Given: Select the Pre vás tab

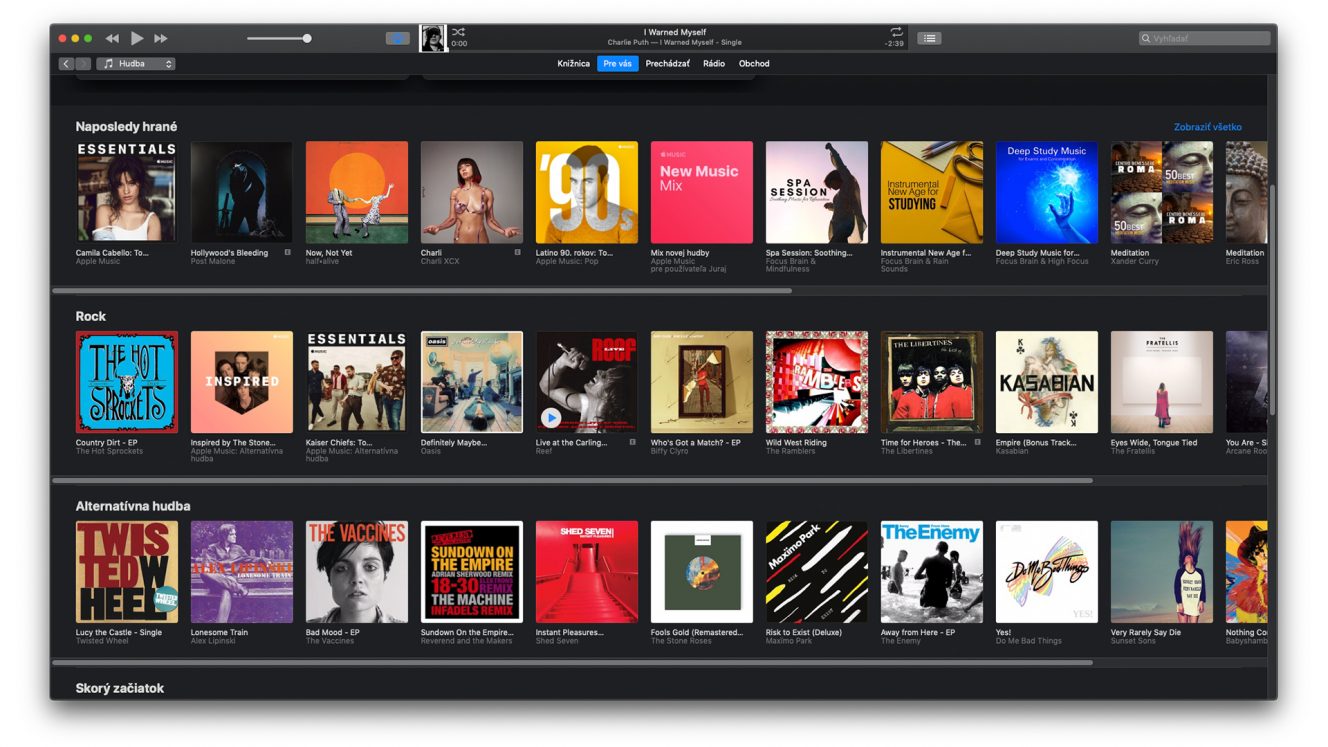Looking at the screenshot, I should pos(617,64).
